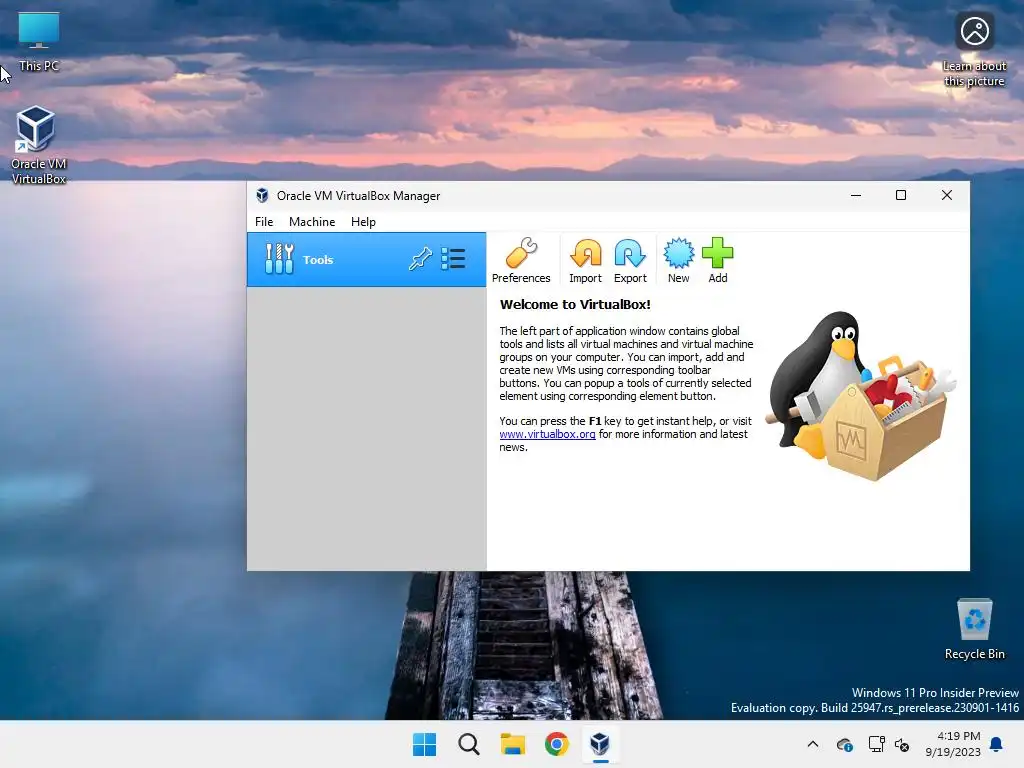Screen dimensions: 1024x768
Task: Click the Oracle VM VirtualBox Manager title
Action: point(359,196)
